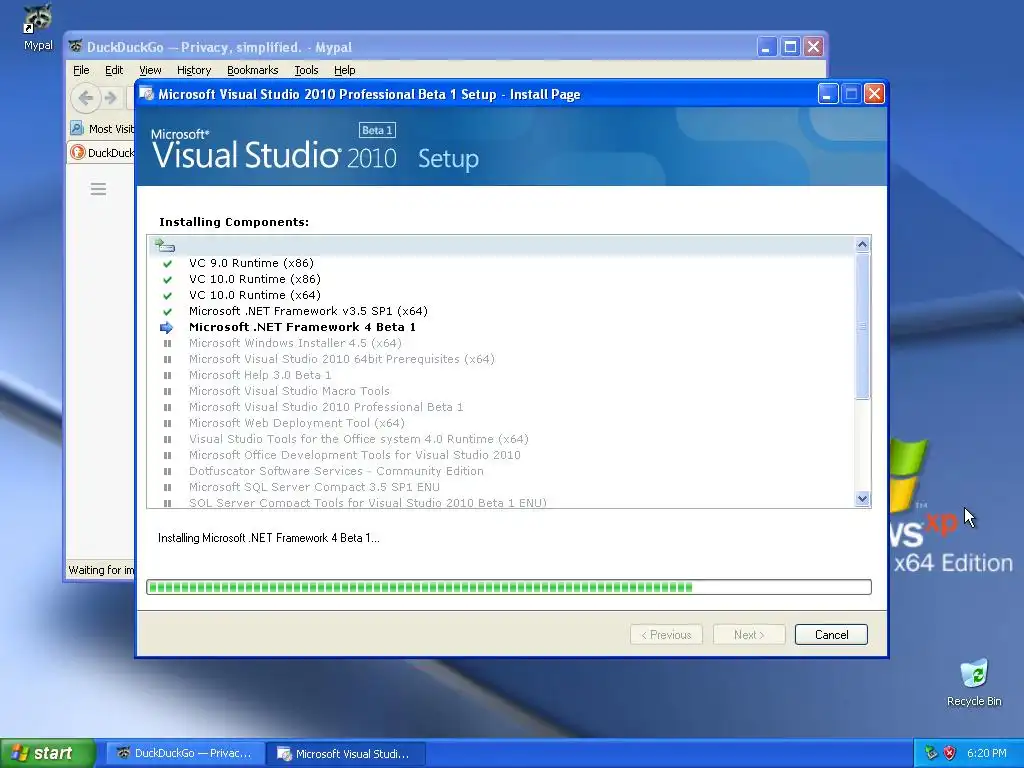Open the Edit menu in Mypal
Image resolution: width=1024 pixels, height=768 pixels.
coord(114,70)
